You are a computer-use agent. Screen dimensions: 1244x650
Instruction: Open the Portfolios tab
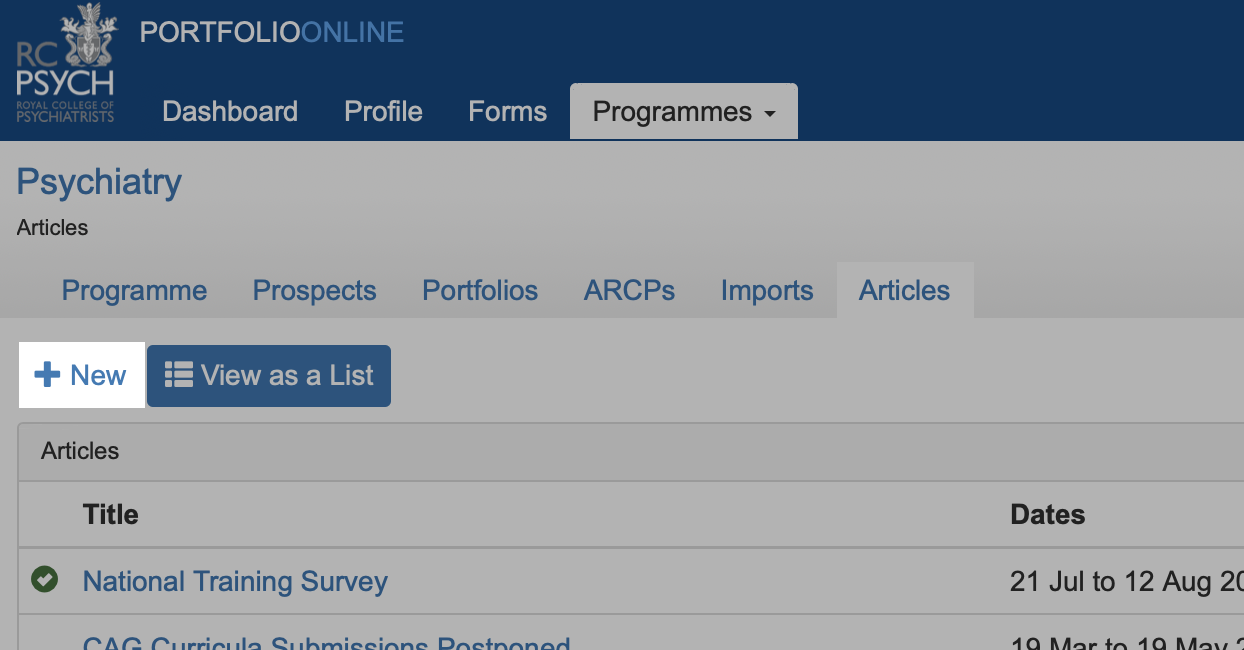(480, 291)
